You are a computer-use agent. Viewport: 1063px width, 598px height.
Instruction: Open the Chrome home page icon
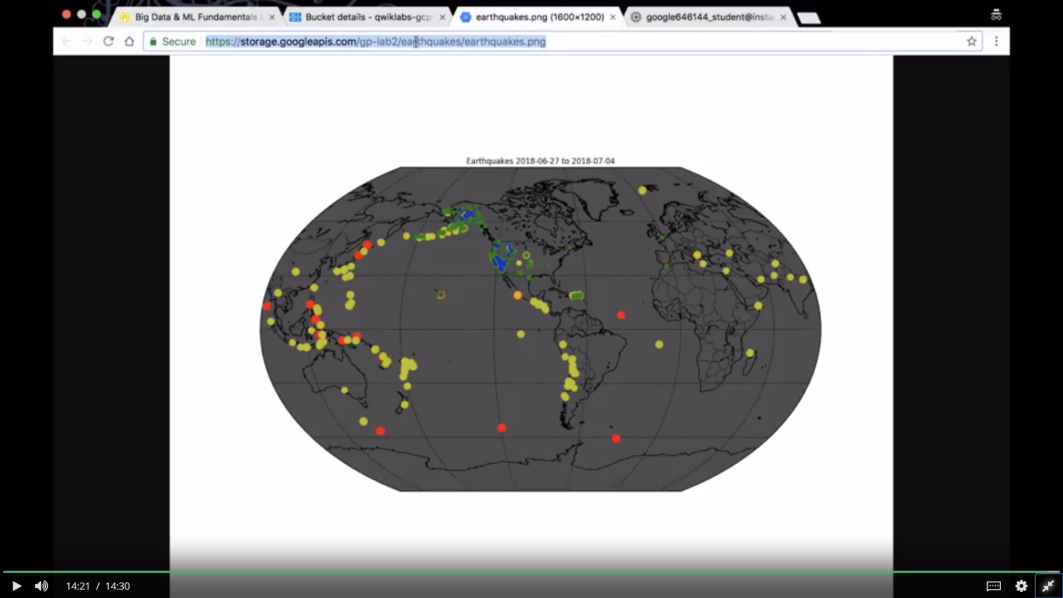tap(127, 42)
